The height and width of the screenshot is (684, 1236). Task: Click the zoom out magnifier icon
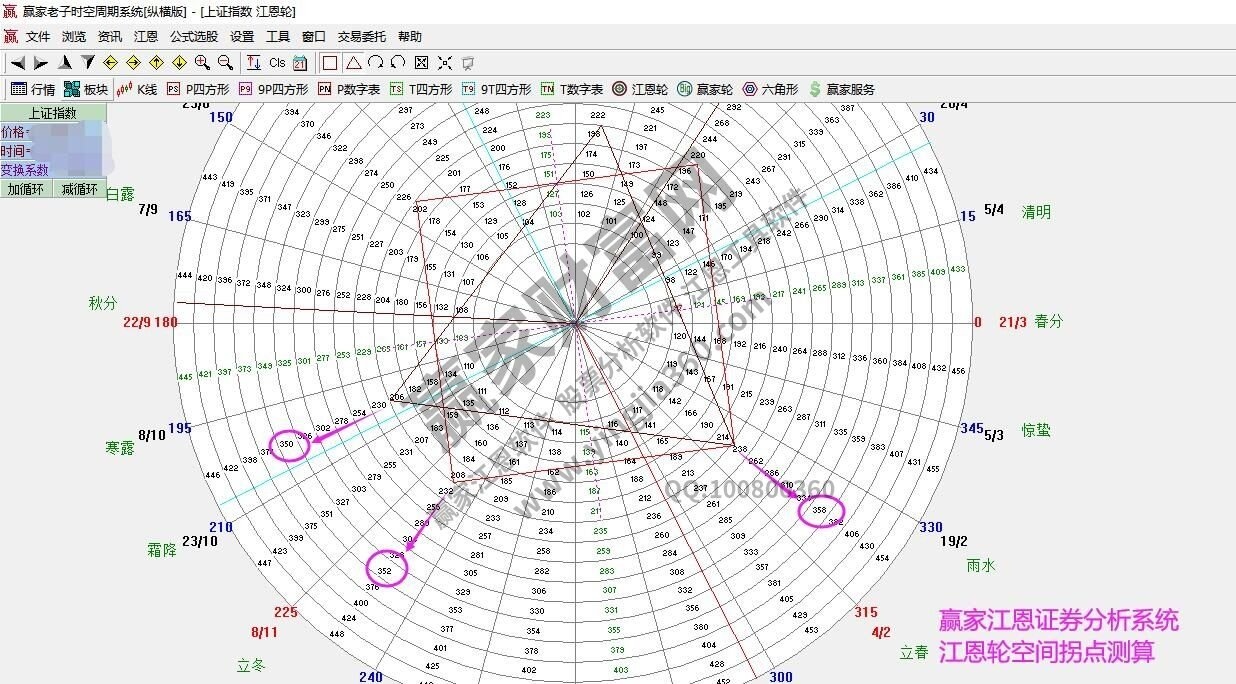[x=225, y=62]
